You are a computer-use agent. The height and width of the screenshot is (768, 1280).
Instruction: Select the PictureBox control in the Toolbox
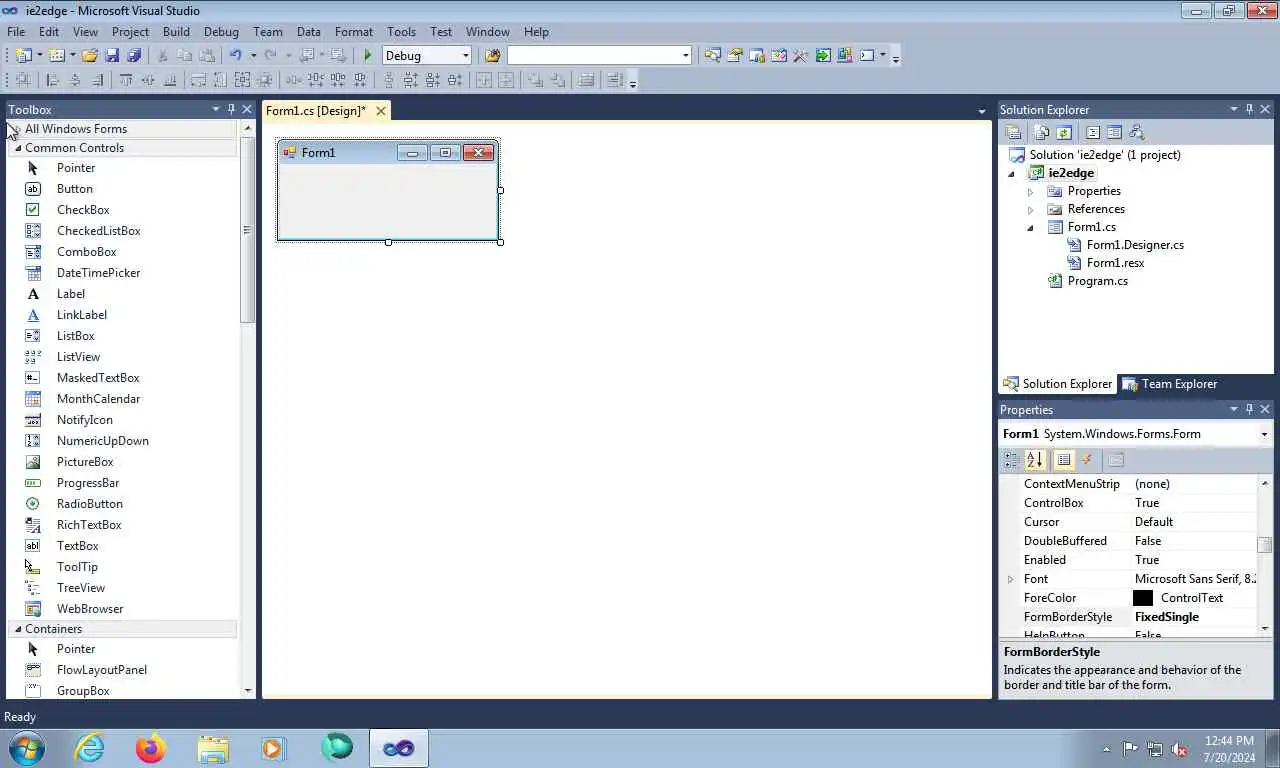point(85,462)
